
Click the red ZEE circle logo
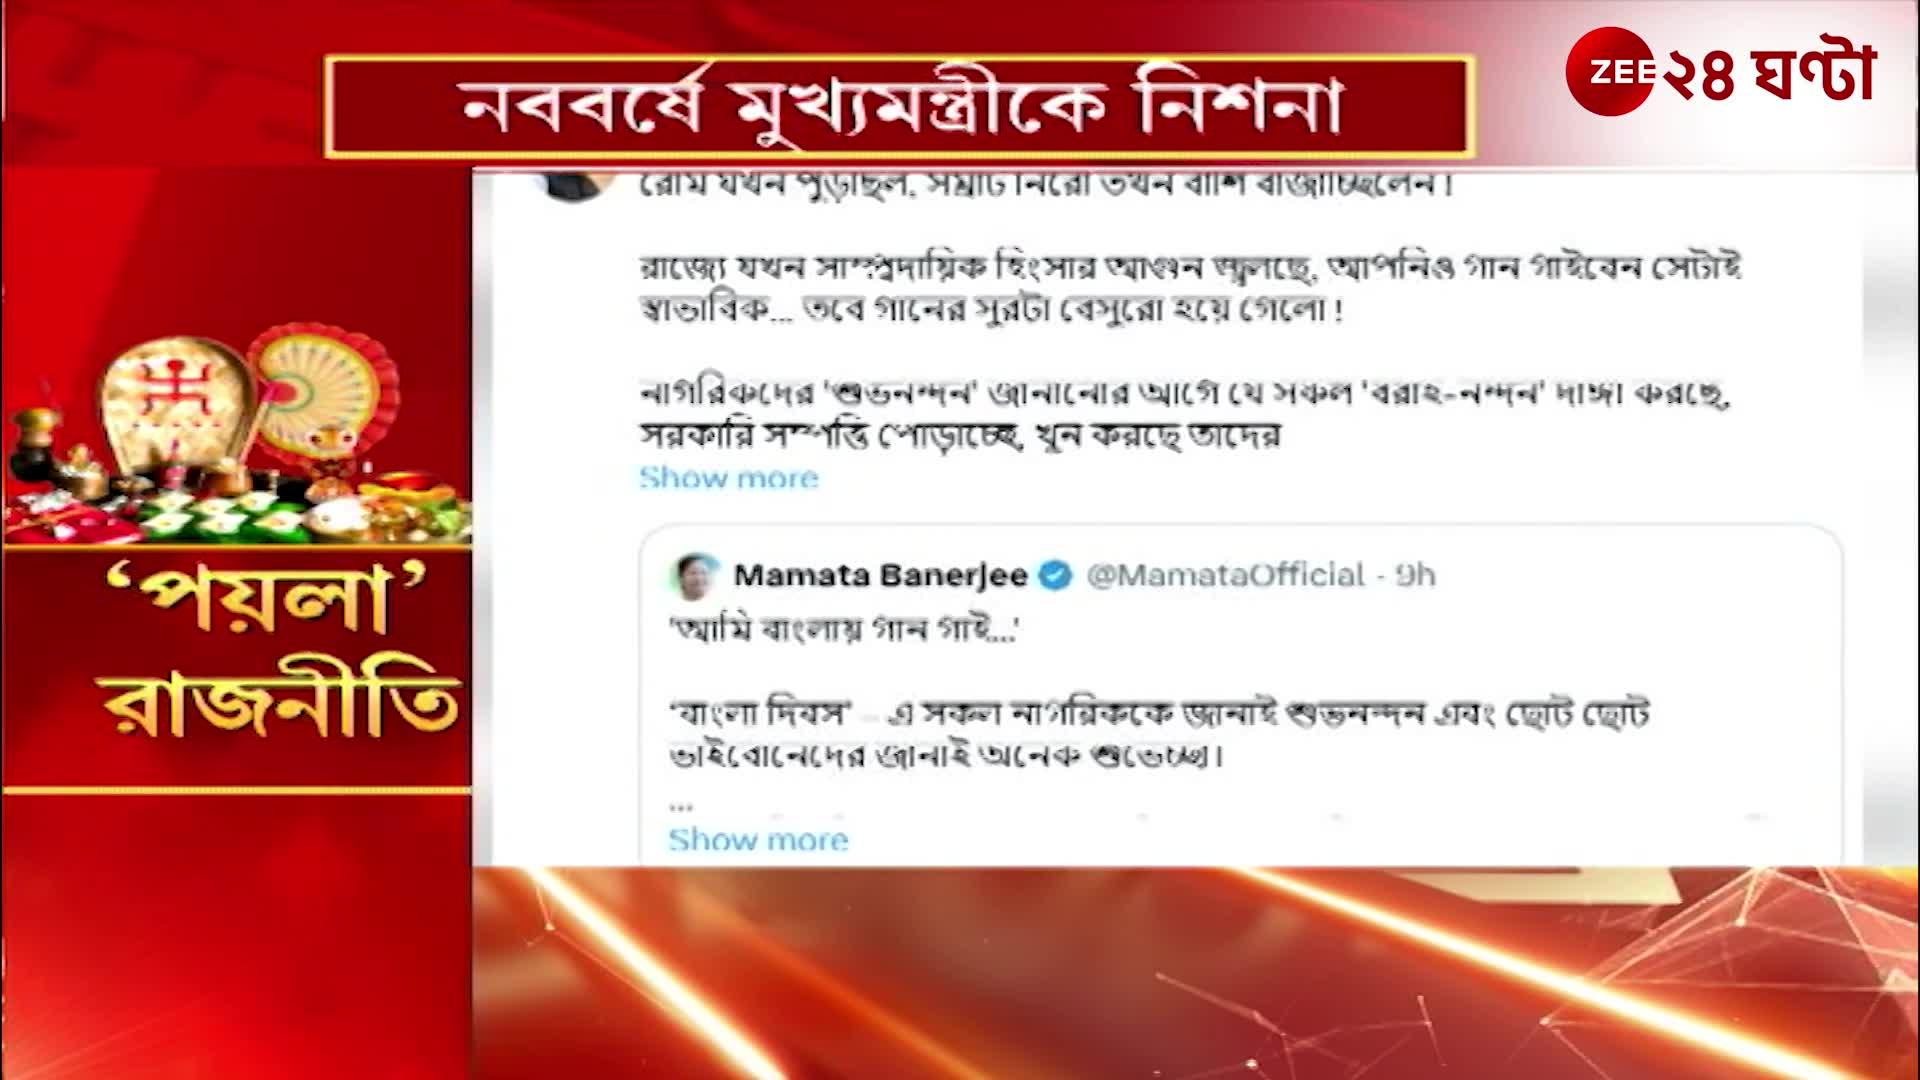1610,71
